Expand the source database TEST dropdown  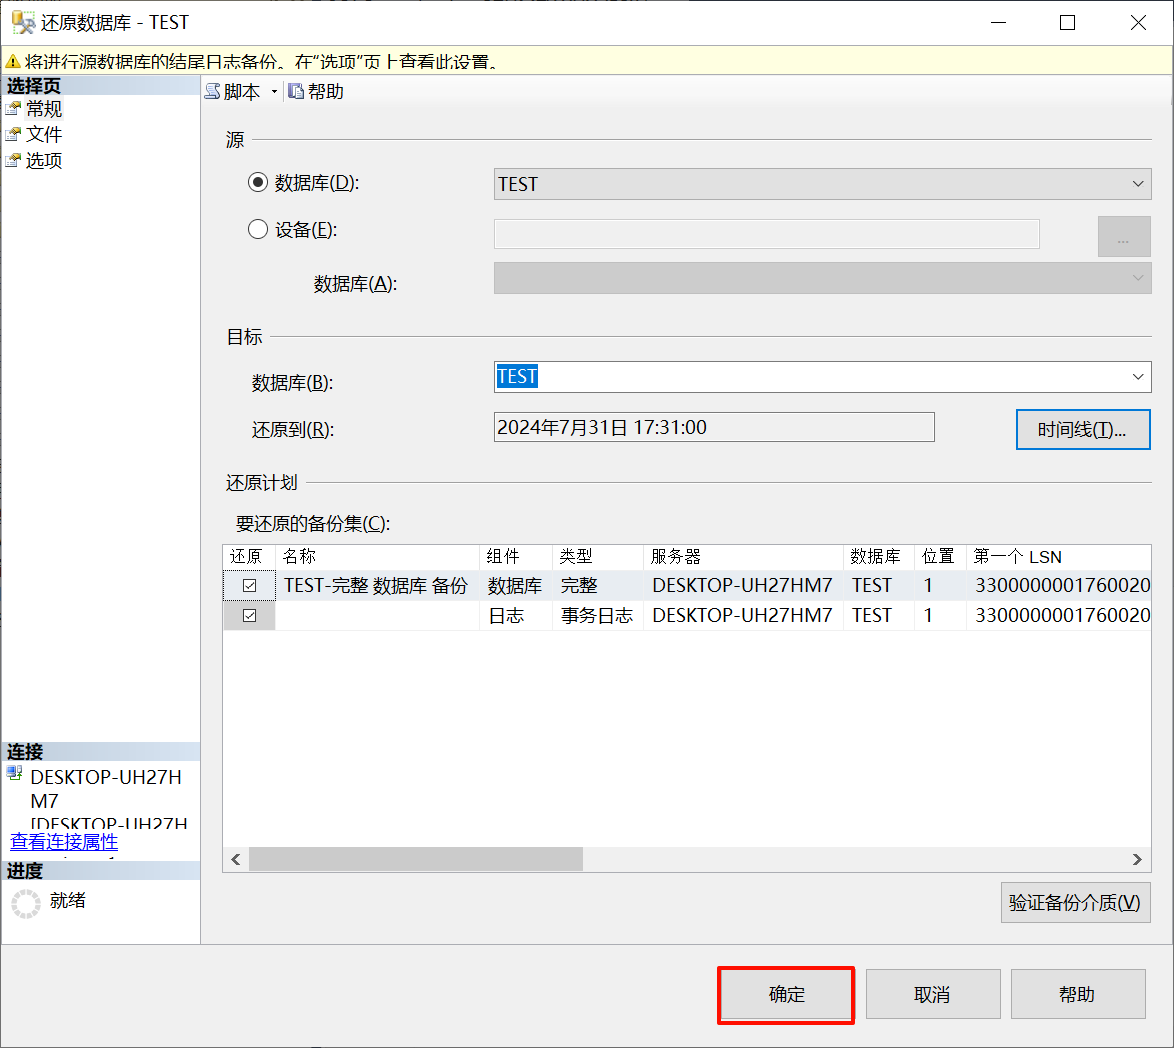click(1138, 184)
